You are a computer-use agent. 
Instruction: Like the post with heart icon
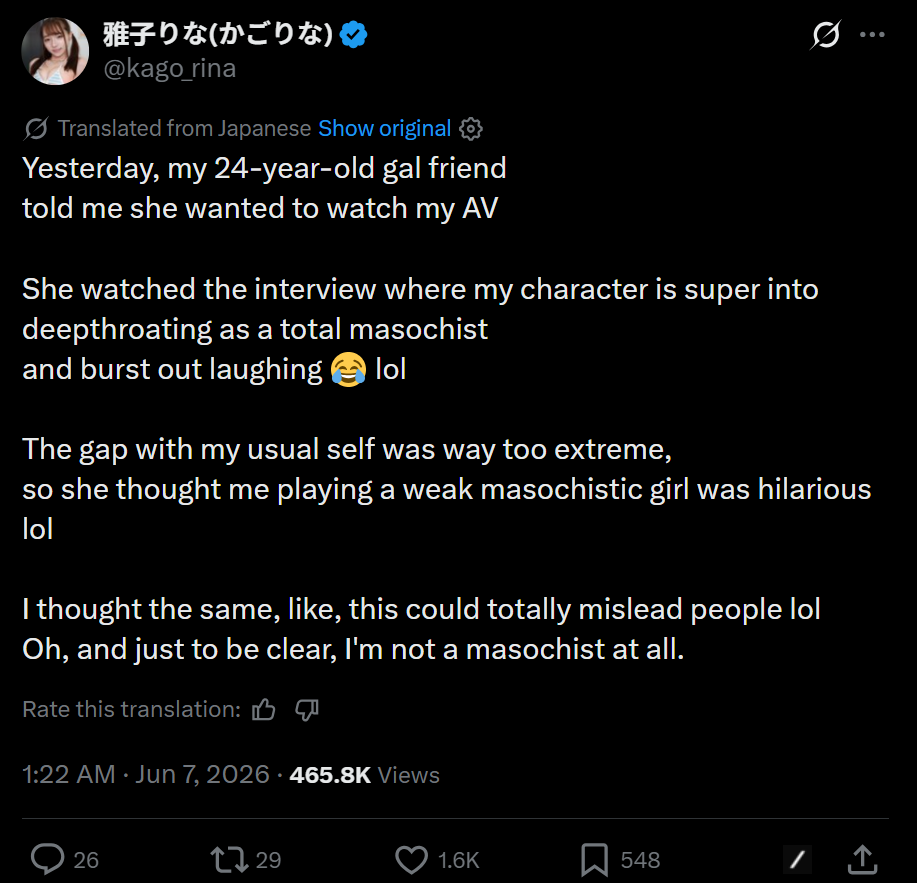[x=411, y=860]
